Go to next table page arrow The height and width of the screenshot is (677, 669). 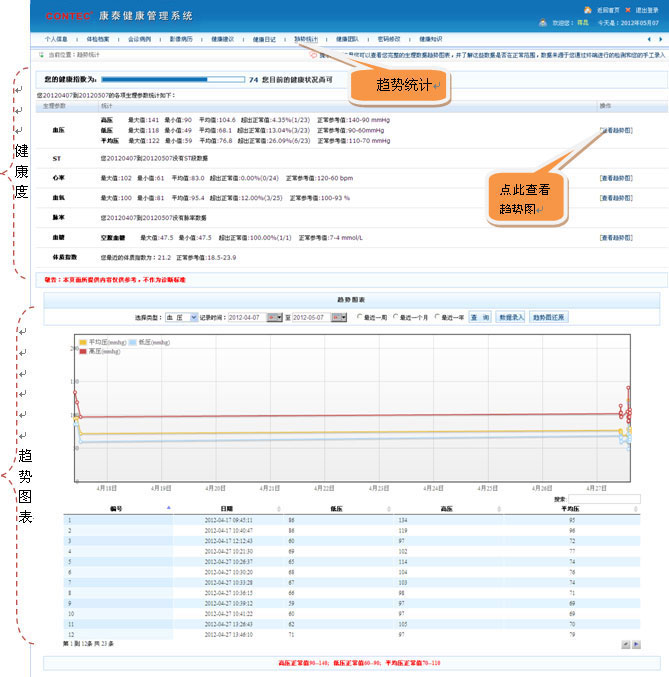pyautogui.click(x=636, y=644)
